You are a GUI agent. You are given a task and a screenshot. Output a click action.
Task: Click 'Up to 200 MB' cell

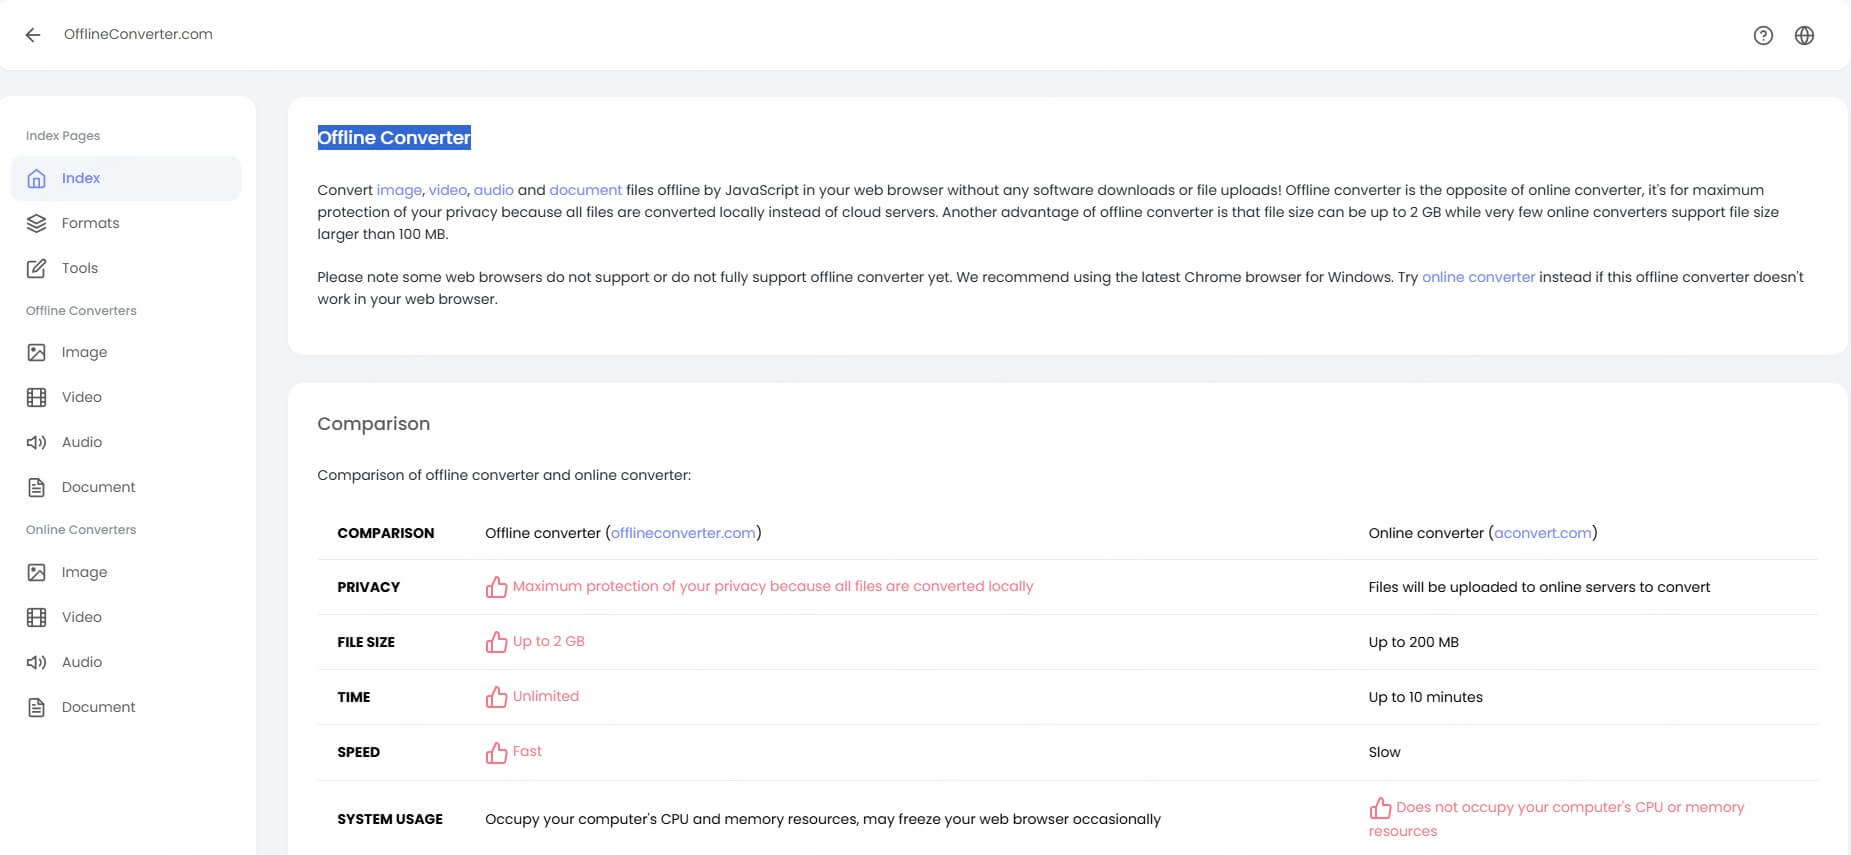point(1413,642)
